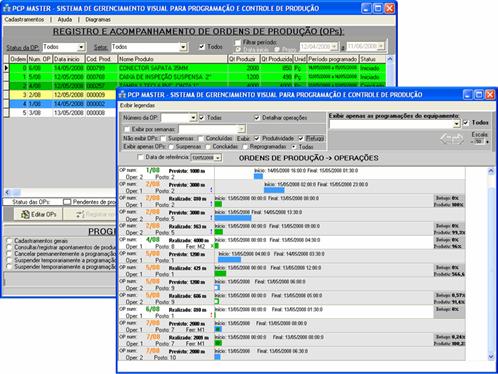Open the Cadastramentos menu
Image resolution: width=498 pixels, height=374 pixels.
point(24,20)
